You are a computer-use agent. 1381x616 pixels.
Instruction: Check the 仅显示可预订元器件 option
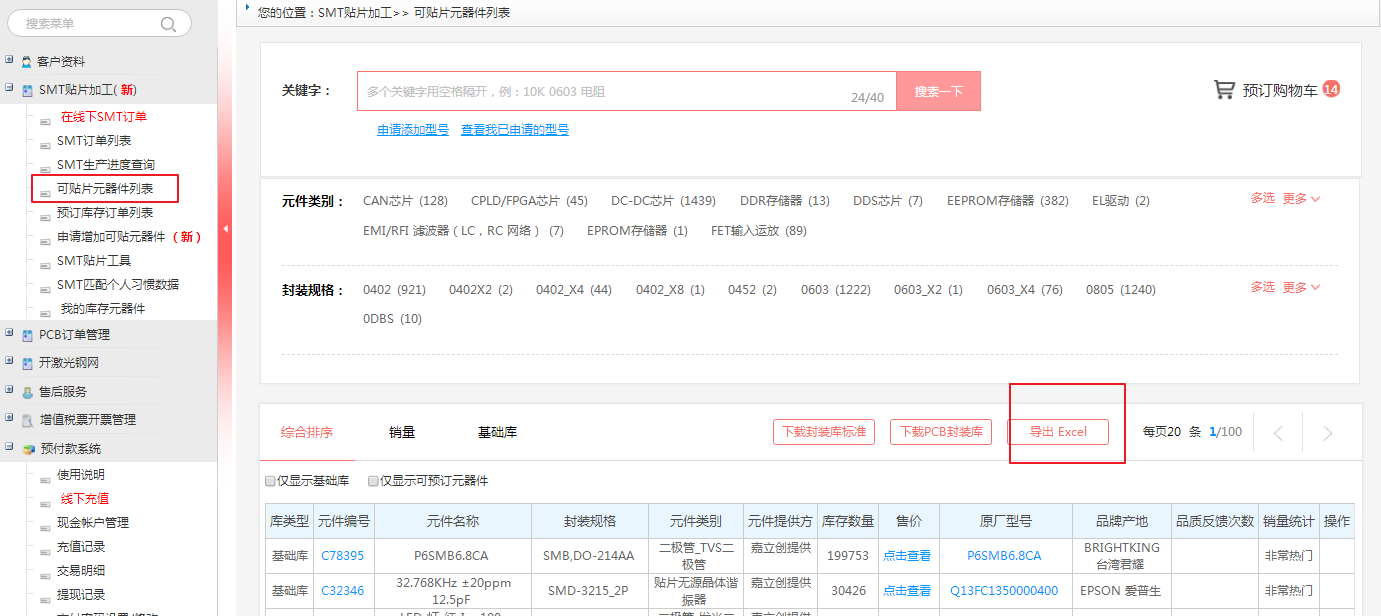(373, 481)
